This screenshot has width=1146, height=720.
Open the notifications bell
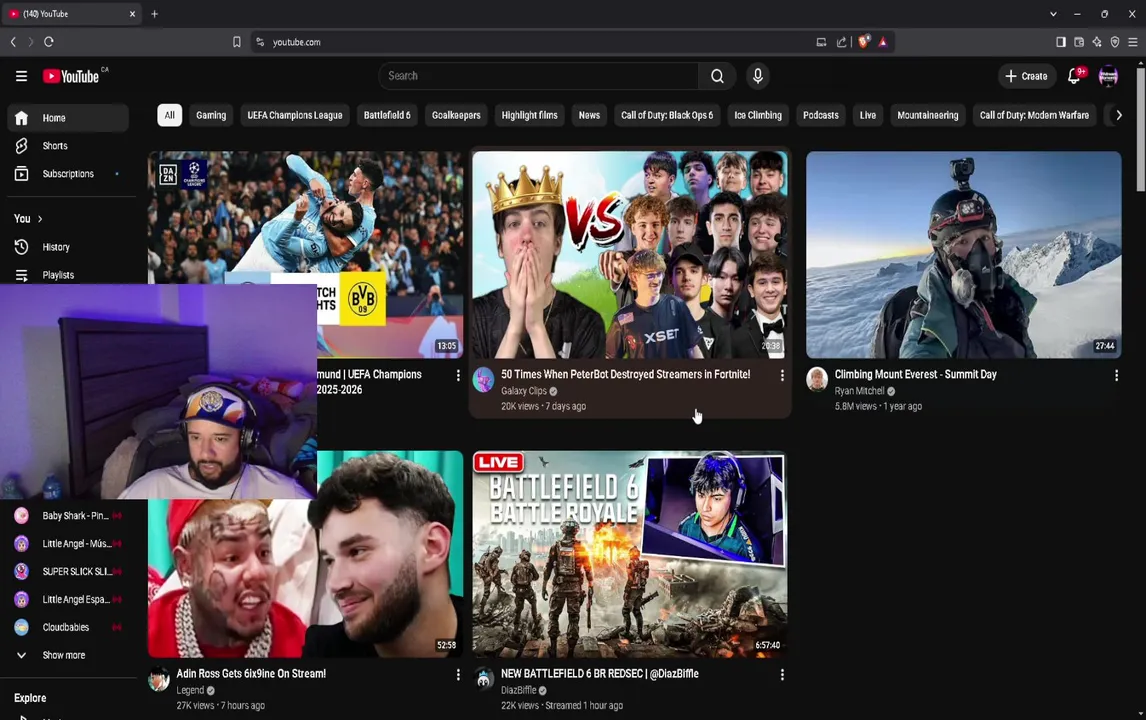(x=1074, y=76)
